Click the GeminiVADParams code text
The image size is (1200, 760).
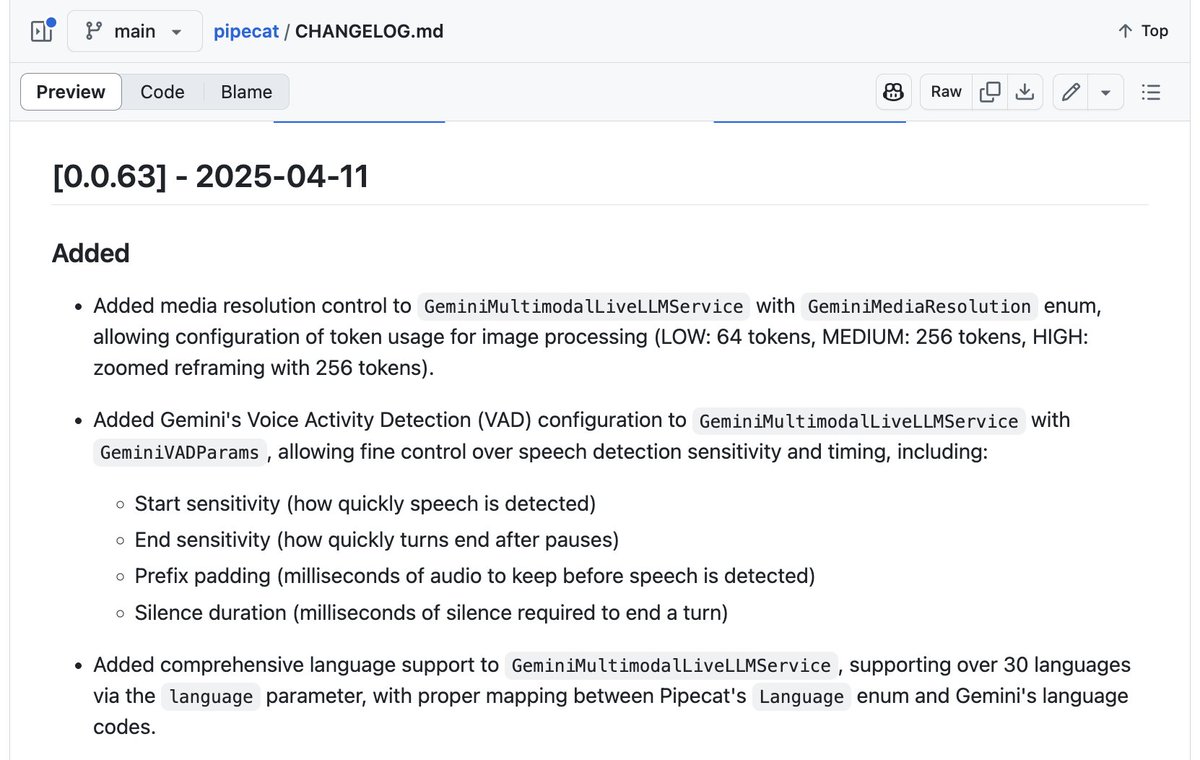[182, 453]
